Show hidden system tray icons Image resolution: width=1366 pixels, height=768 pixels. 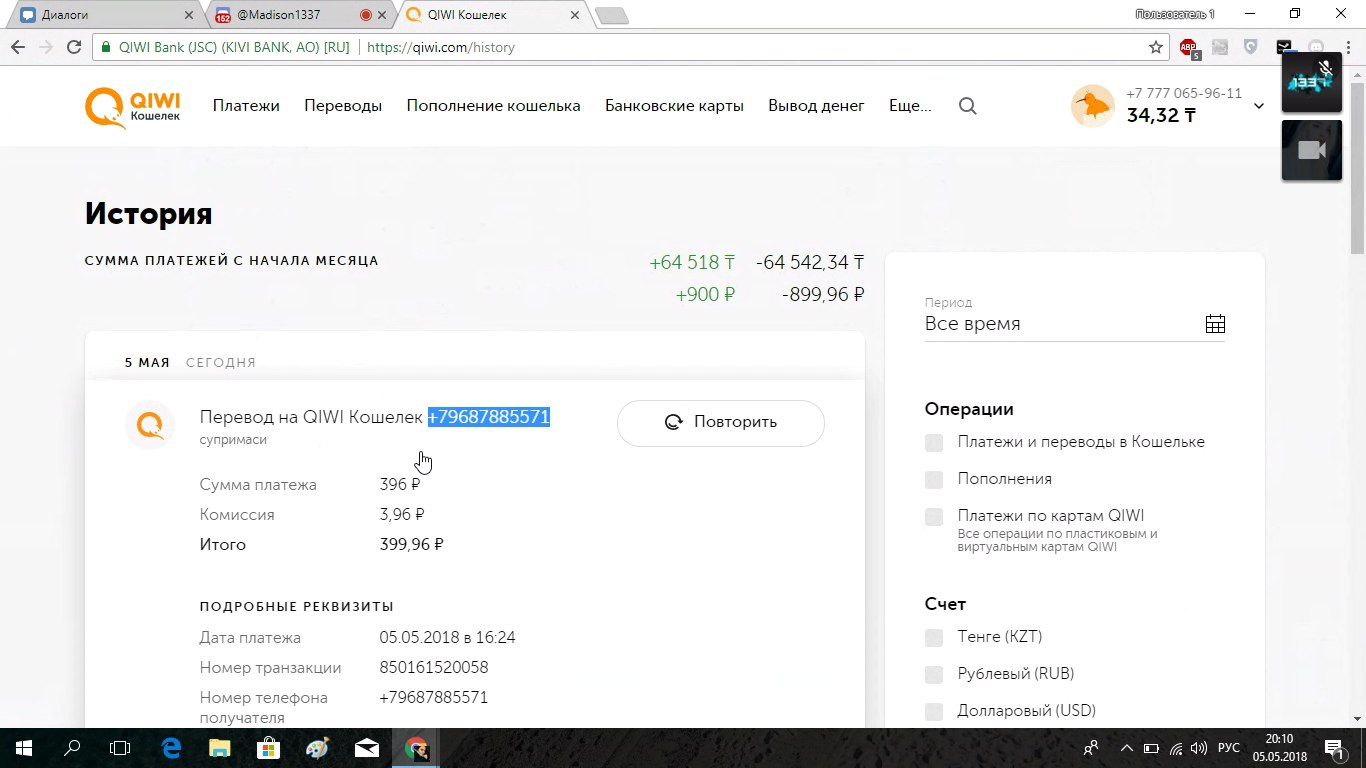pos(1126,748)
